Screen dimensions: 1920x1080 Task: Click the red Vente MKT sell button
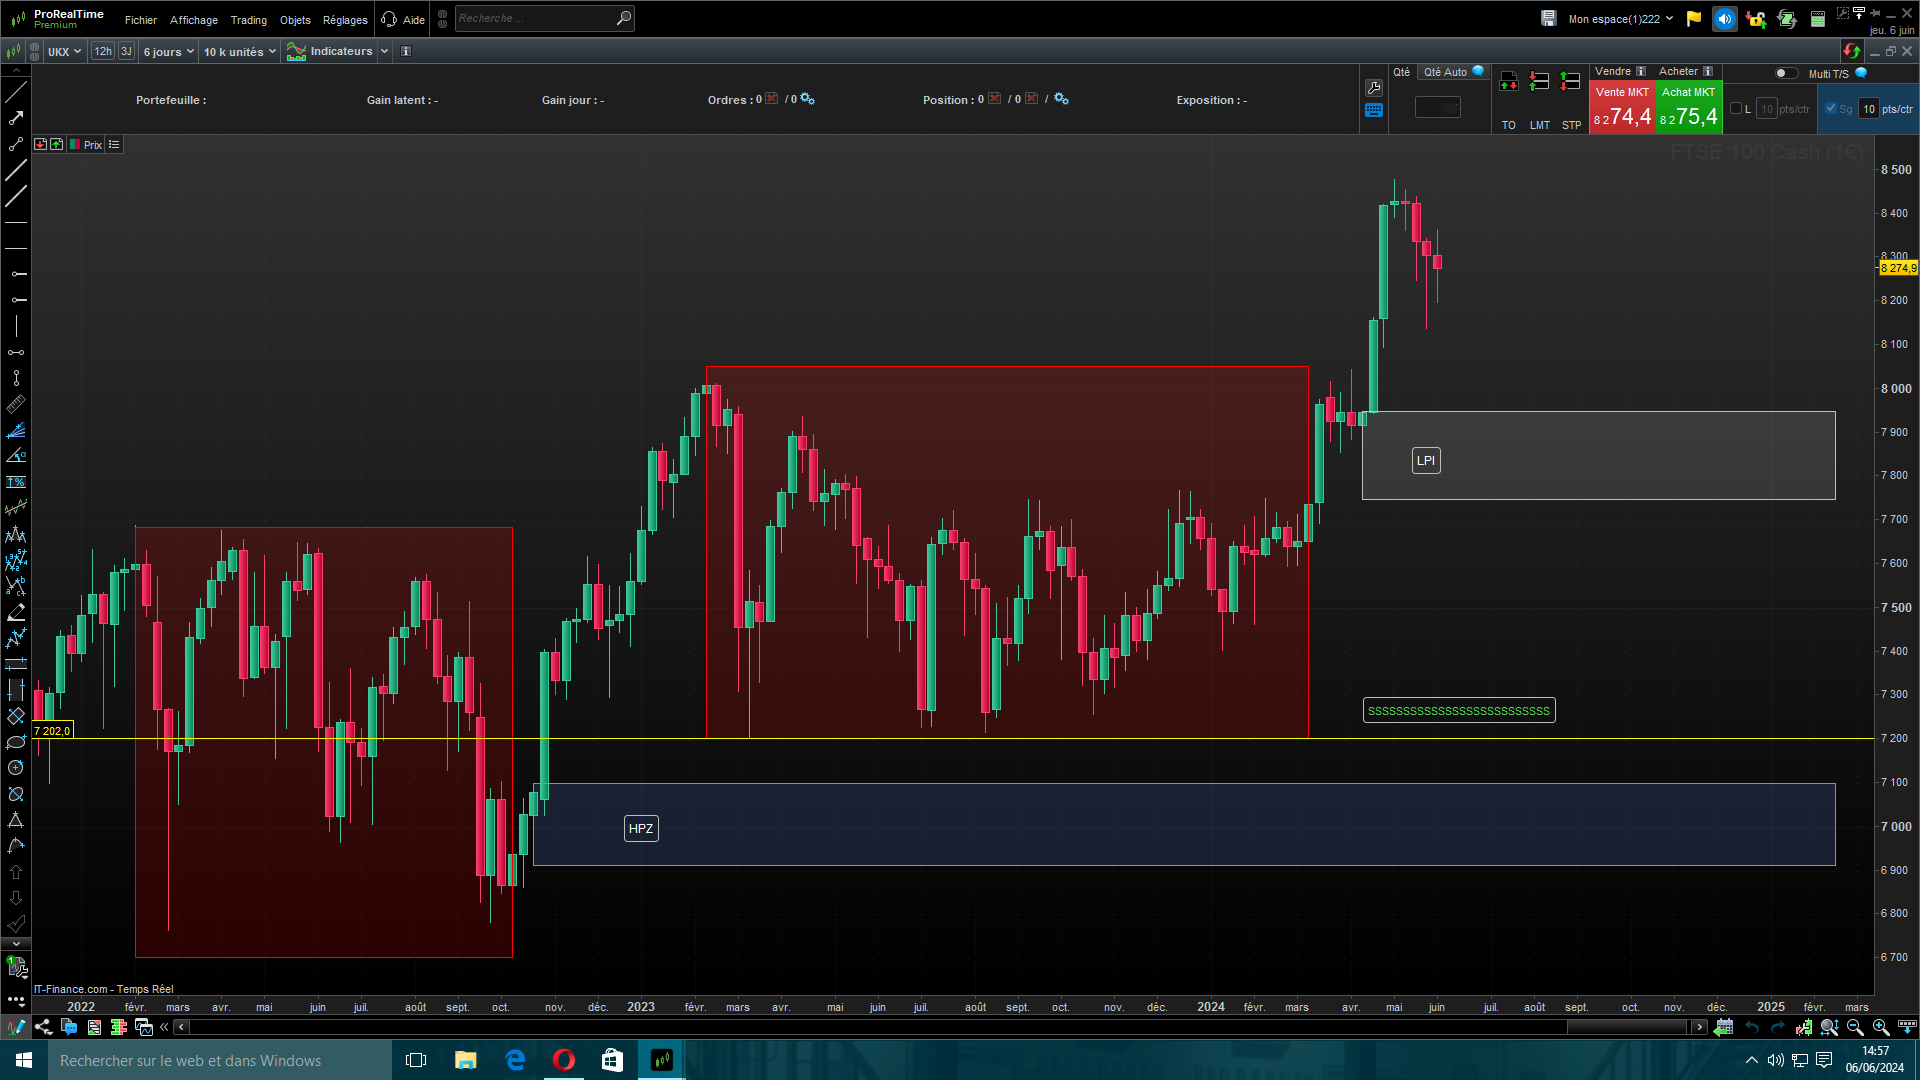click(x=1622, y=108)
